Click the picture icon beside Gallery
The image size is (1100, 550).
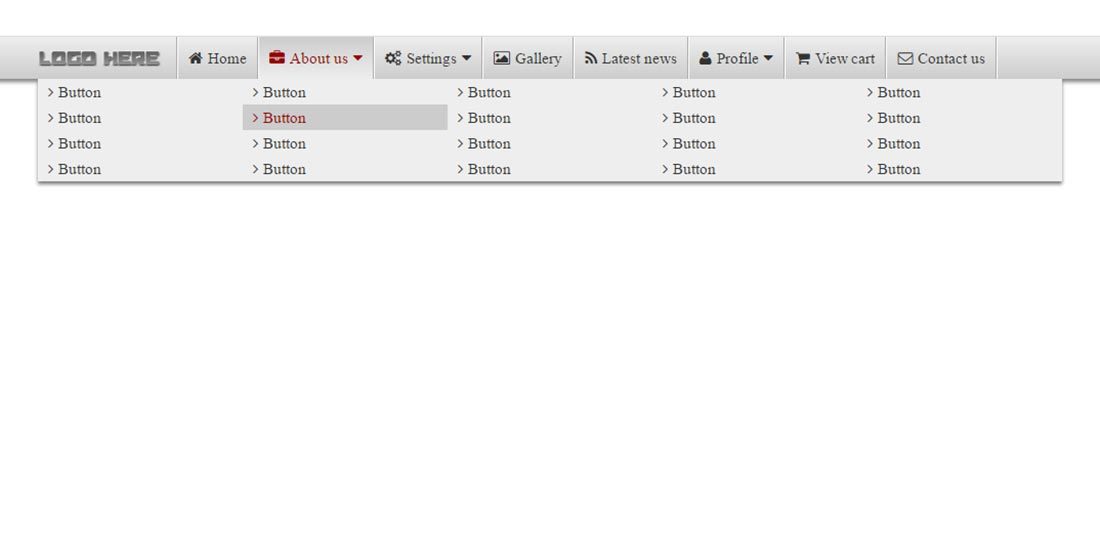pos(502,58)
